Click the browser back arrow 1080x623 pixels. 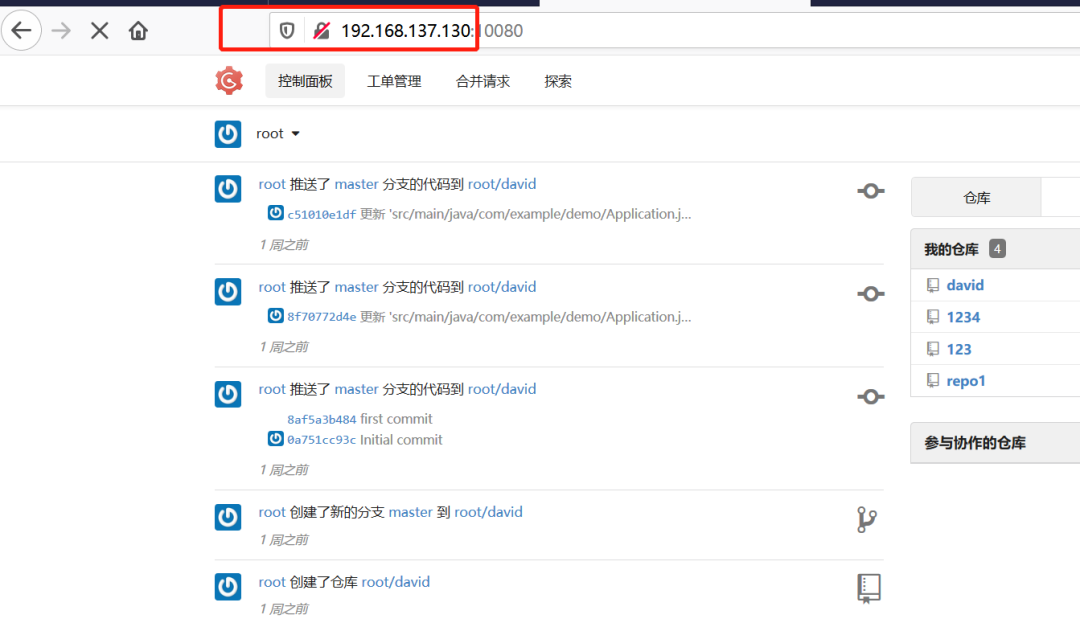(x=22, y=30)
